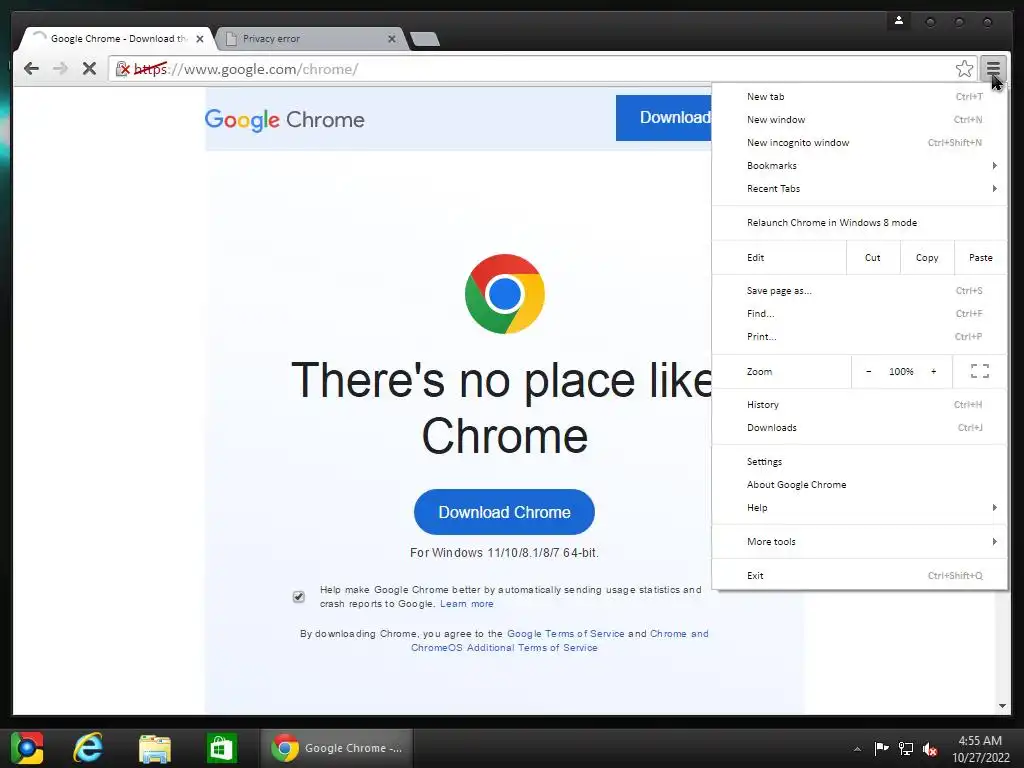Viewport: 1024px width, 768px height.
Task: Click Copy in the Edit row
Action: (x=927, y=258)
